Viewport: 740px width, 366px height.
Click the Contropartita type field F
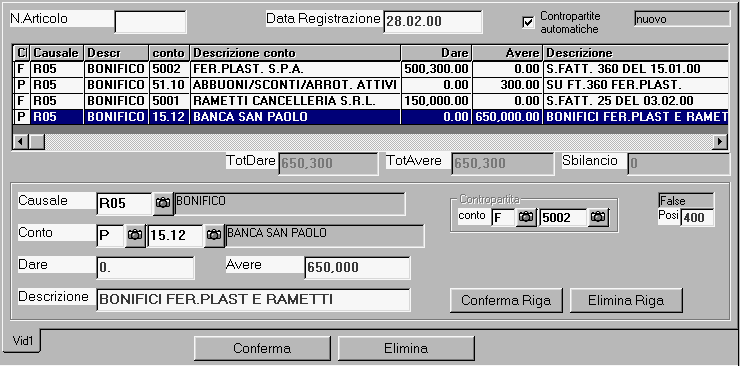pos(503,217)
